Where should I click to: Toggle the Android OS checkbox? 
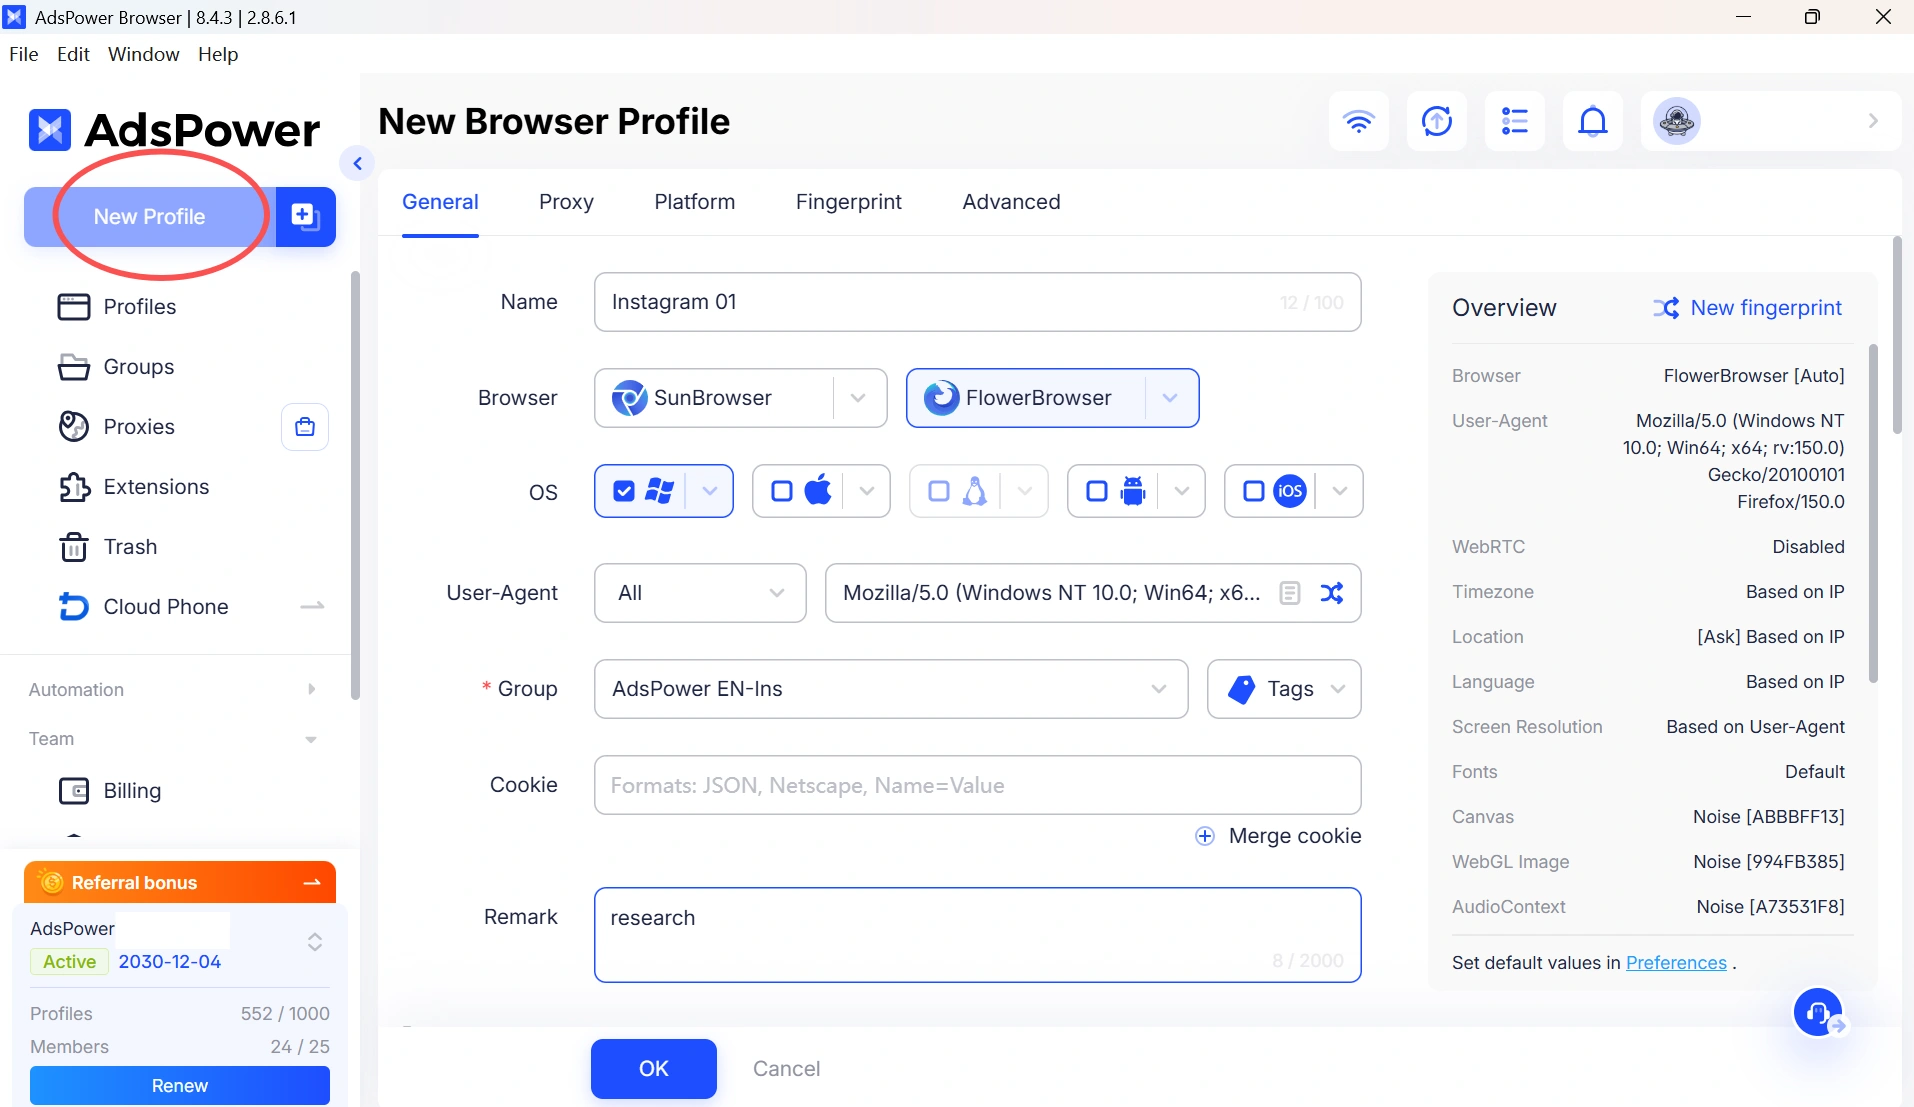click(x=1097, y=491)
